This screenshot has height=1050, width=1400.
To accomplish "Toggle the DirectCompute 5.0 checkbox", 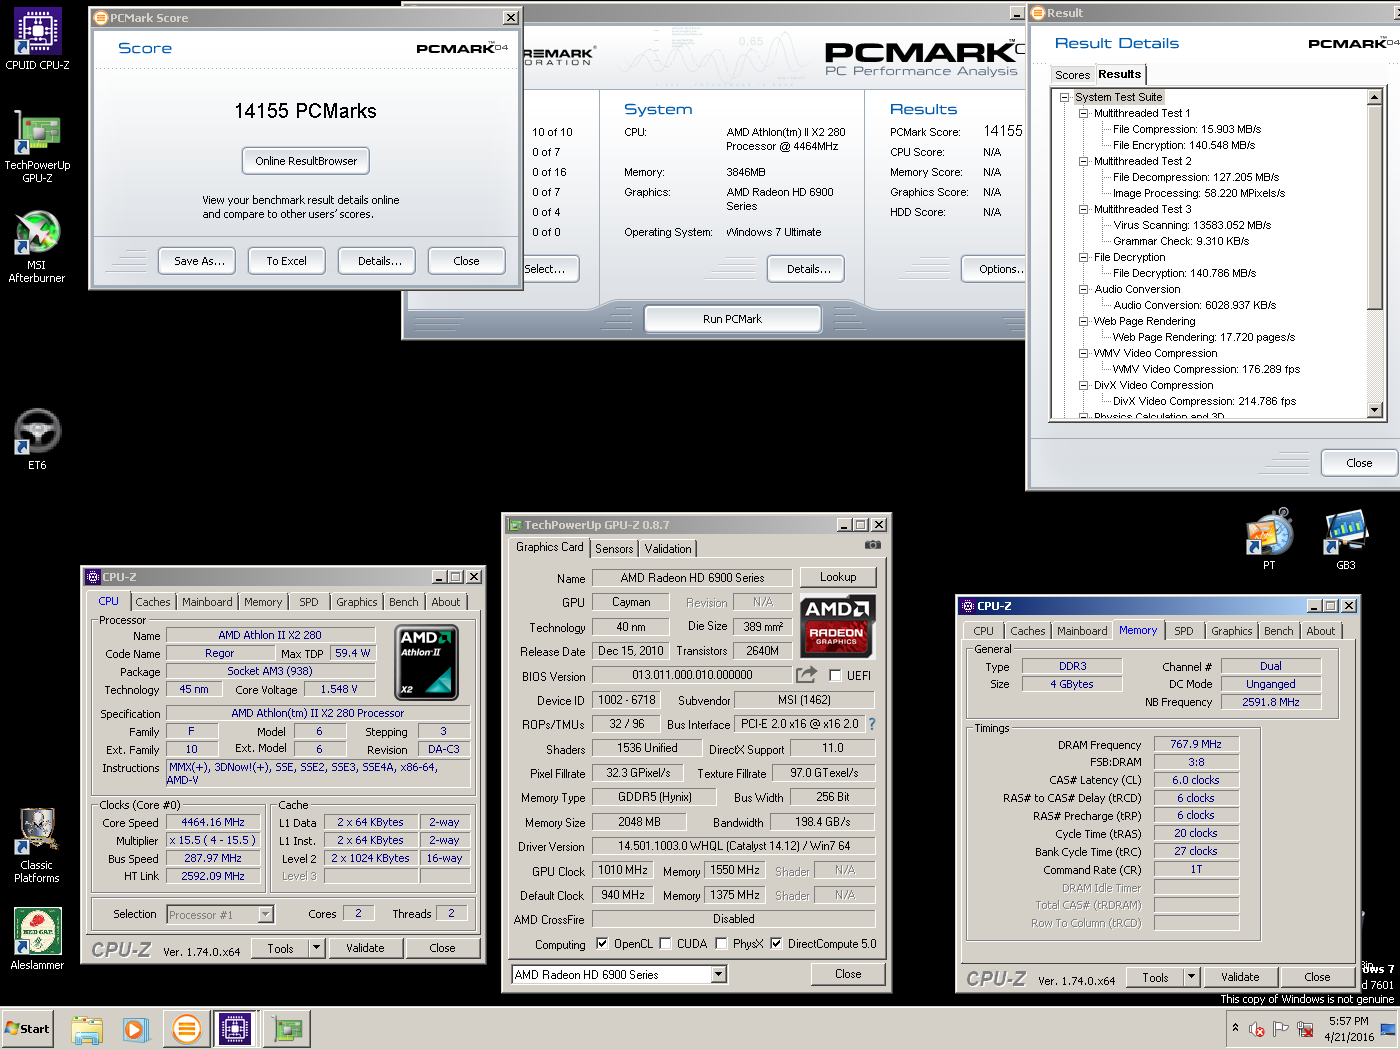I will 776,943.
